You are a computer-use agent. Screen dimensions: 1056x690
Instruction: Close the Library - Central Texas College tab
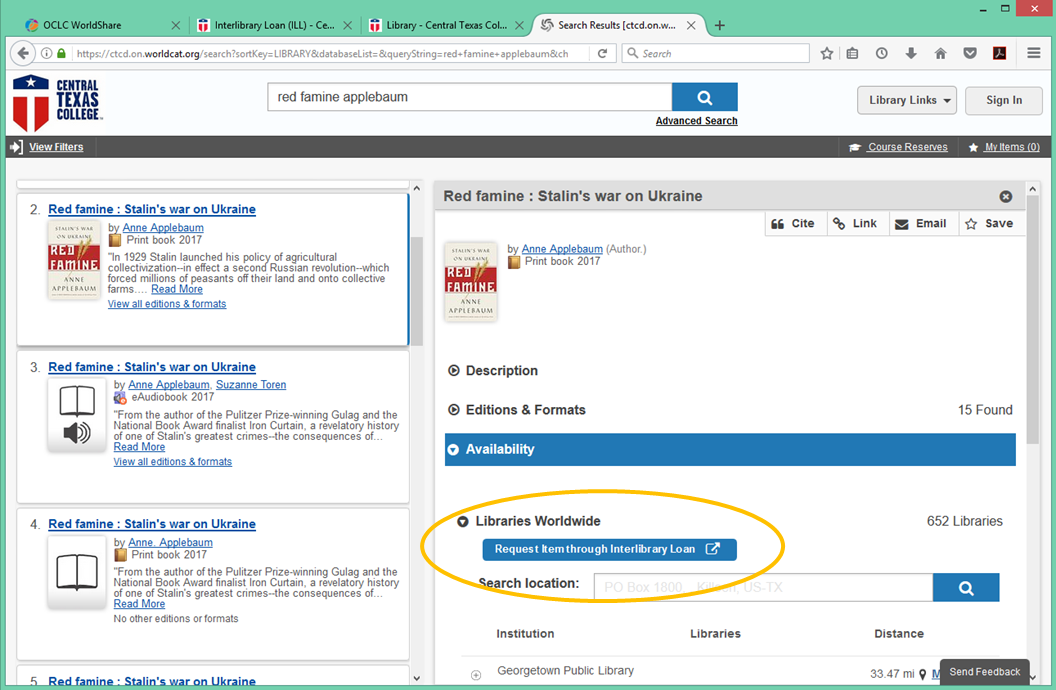pyautogui.click(x=519, y=26)
